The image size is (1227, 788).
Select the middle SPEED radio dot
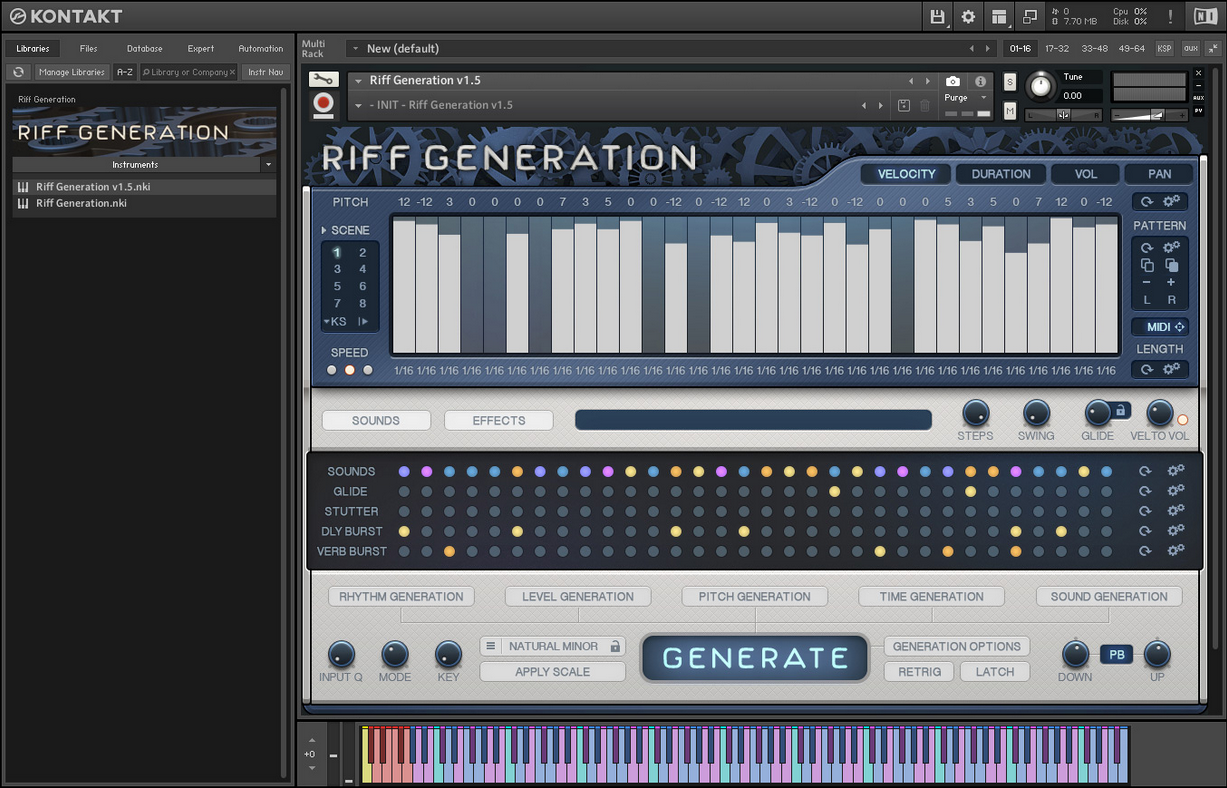[350, 370]
